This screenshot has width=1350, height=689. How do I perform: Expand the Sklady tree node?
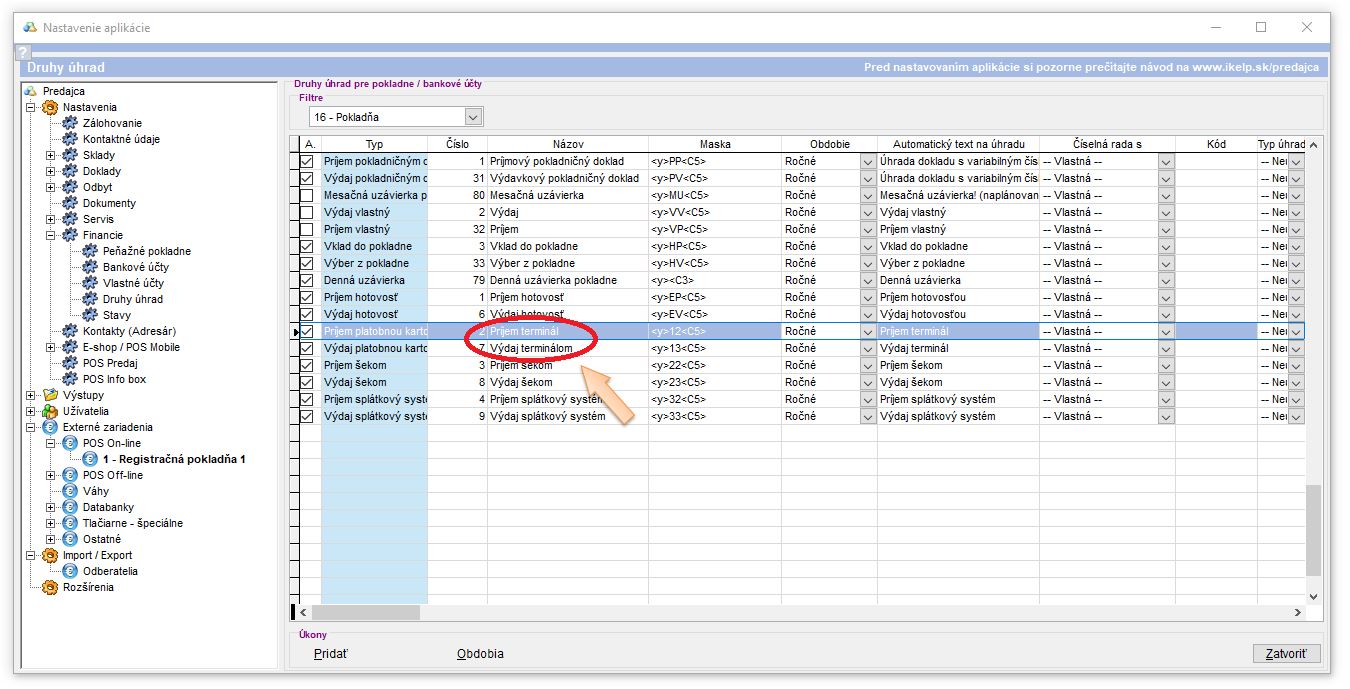click(51, 155)
